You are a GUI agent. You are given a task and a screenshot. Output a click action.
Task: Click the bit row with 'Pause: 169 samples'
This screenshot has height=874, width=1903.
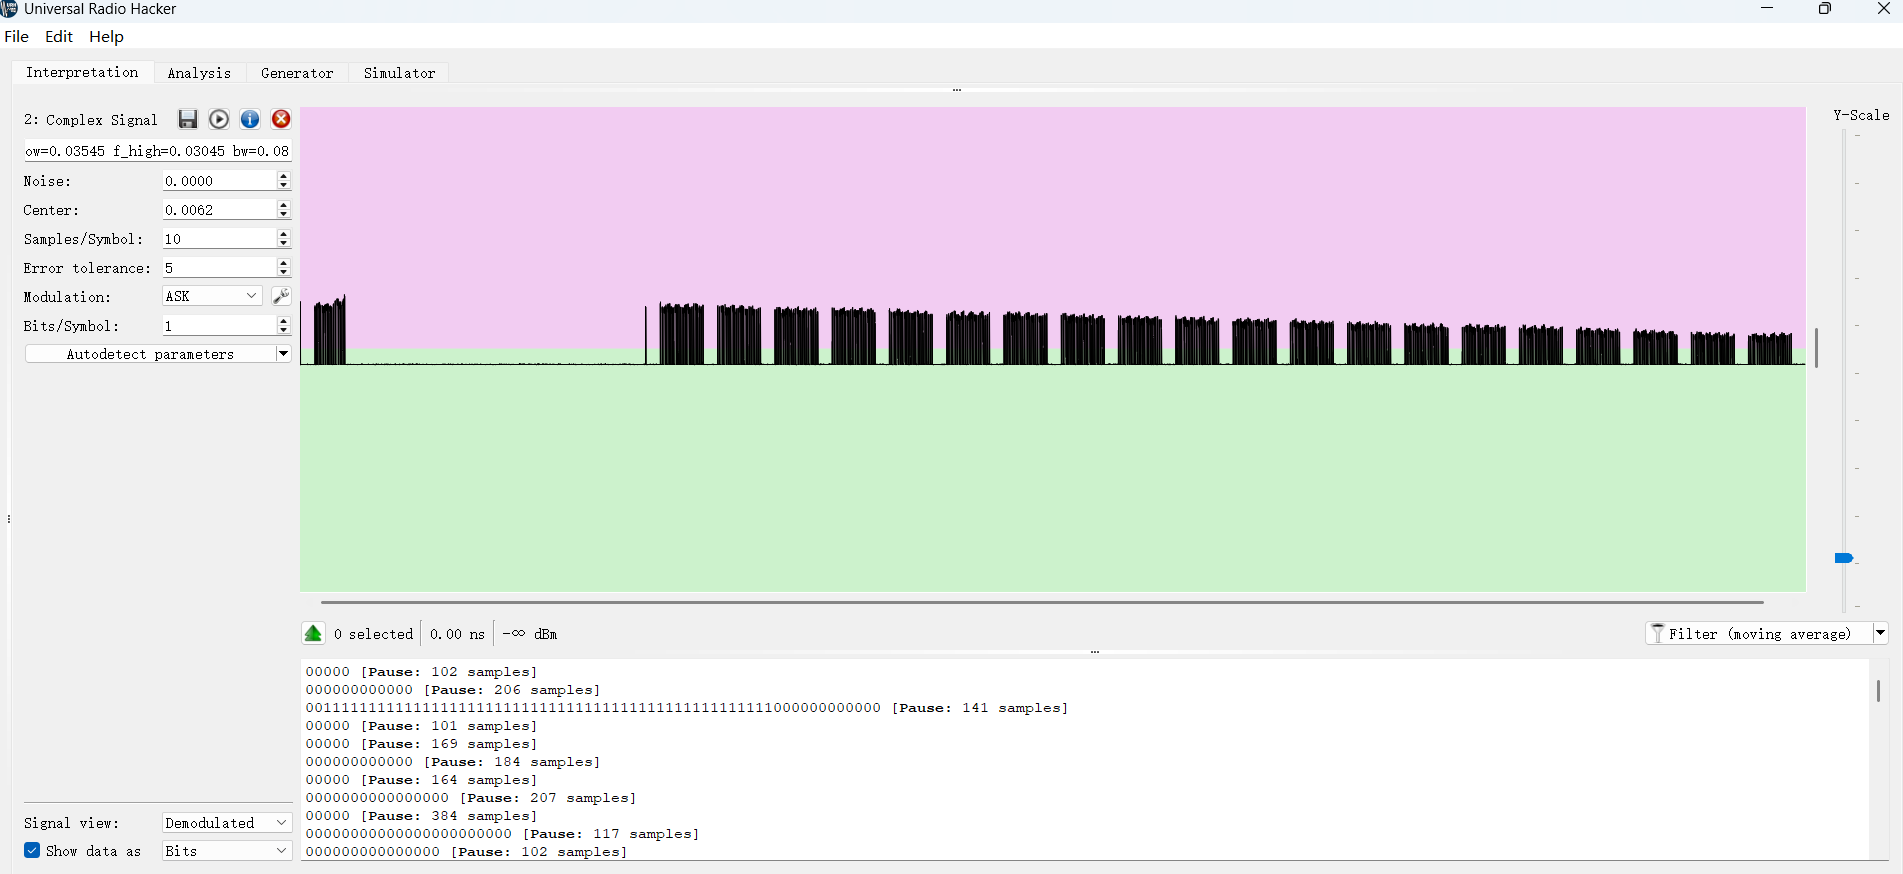(x=421, y=744)
